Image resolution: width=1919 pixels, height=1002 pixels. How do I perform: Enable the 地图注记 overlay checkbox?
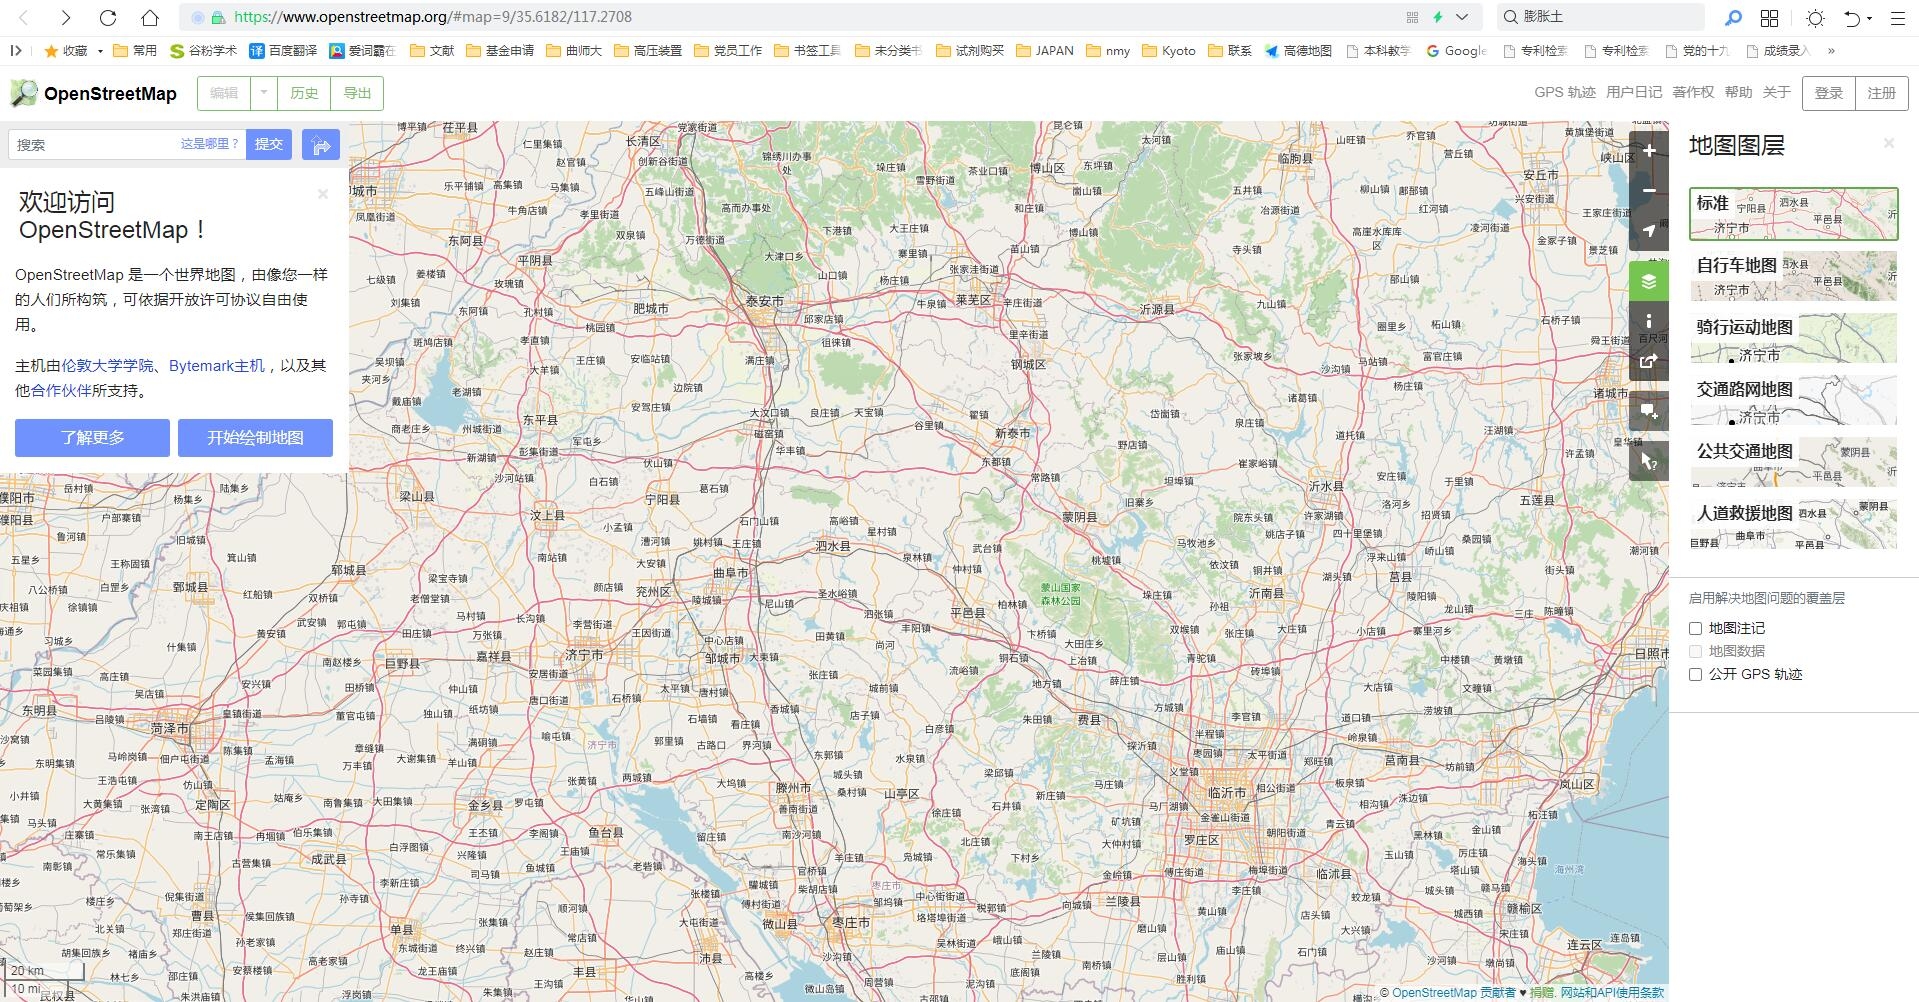coord(1695,629)
